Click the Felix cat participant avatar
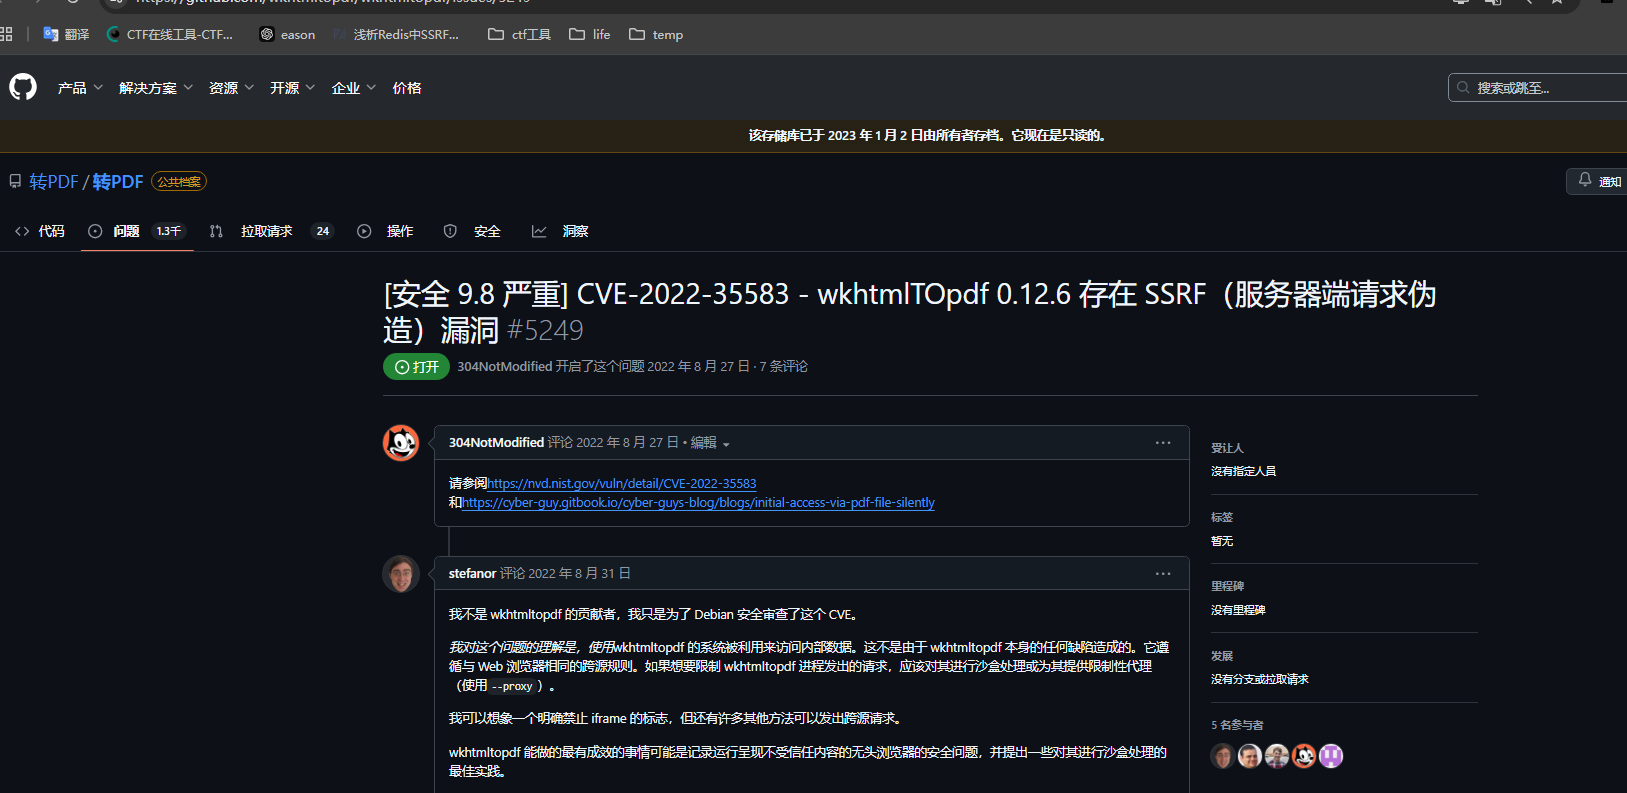Screen dimensions: 1627x793 pyautogui.click(x=1303, y=756)
